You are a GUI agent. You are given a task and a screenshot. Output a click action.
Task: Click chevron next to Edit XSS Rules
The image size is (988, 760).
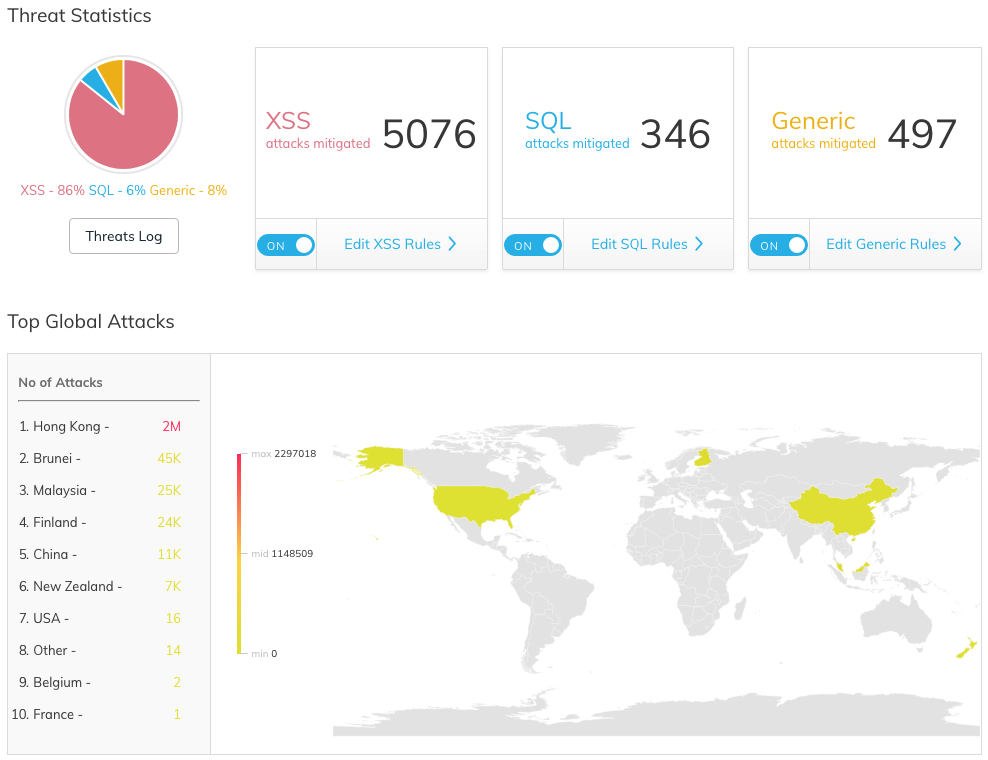452,244
